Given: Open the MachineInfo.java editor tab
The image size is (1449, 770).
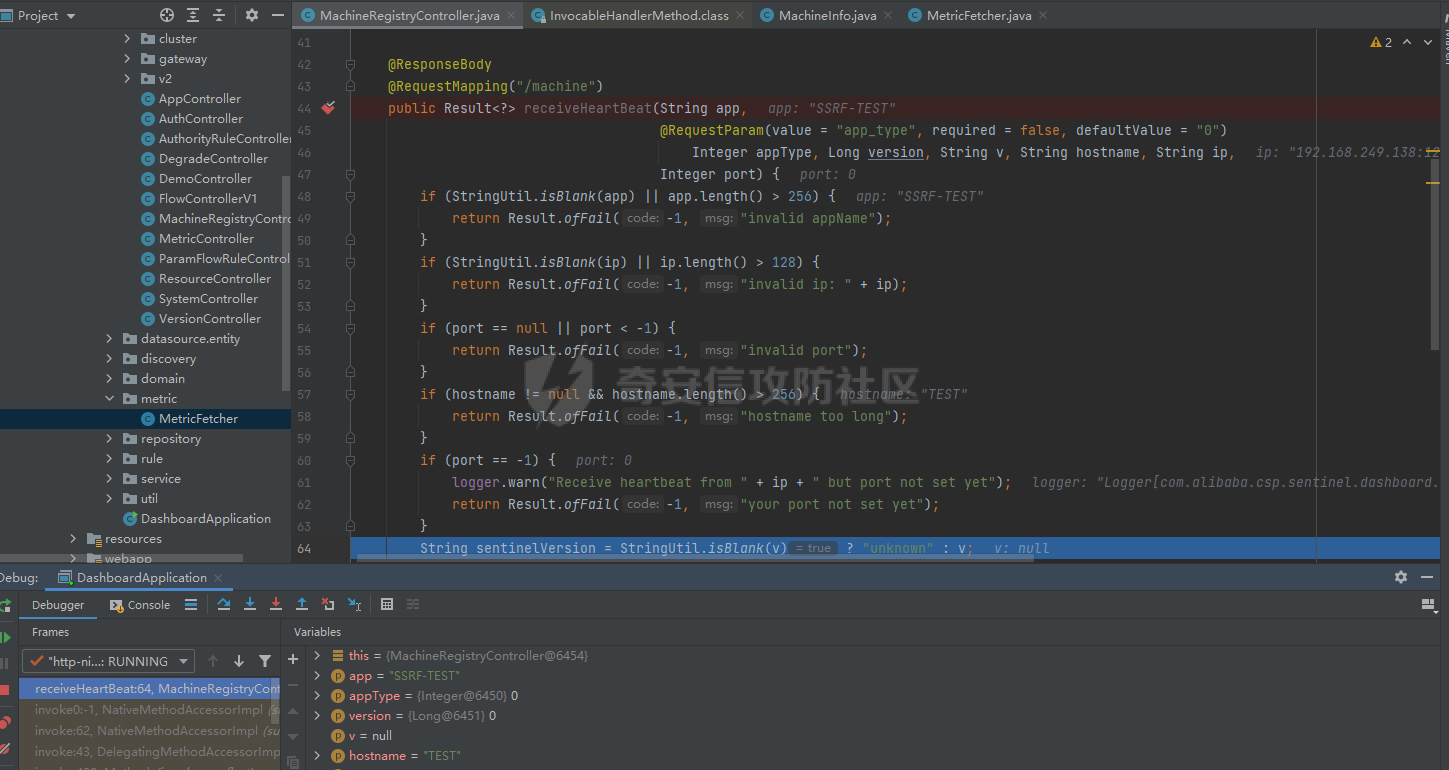Looking at the screenshot, I should coord(827,16).
